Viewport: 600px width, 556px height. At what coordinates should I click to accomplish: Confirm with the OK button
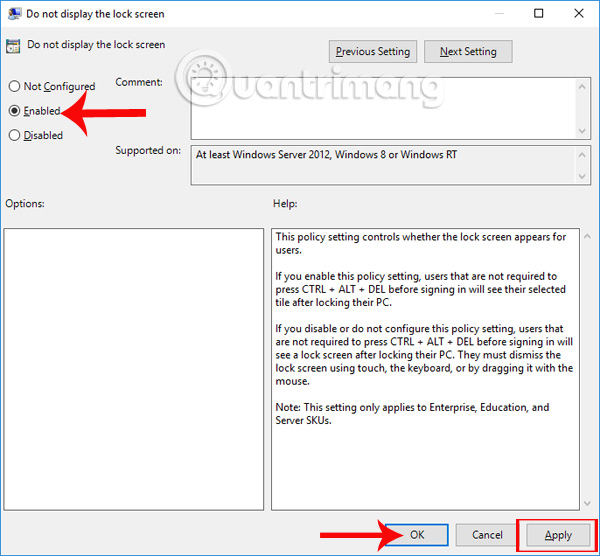pyautogui.click(x=417, y=535)
